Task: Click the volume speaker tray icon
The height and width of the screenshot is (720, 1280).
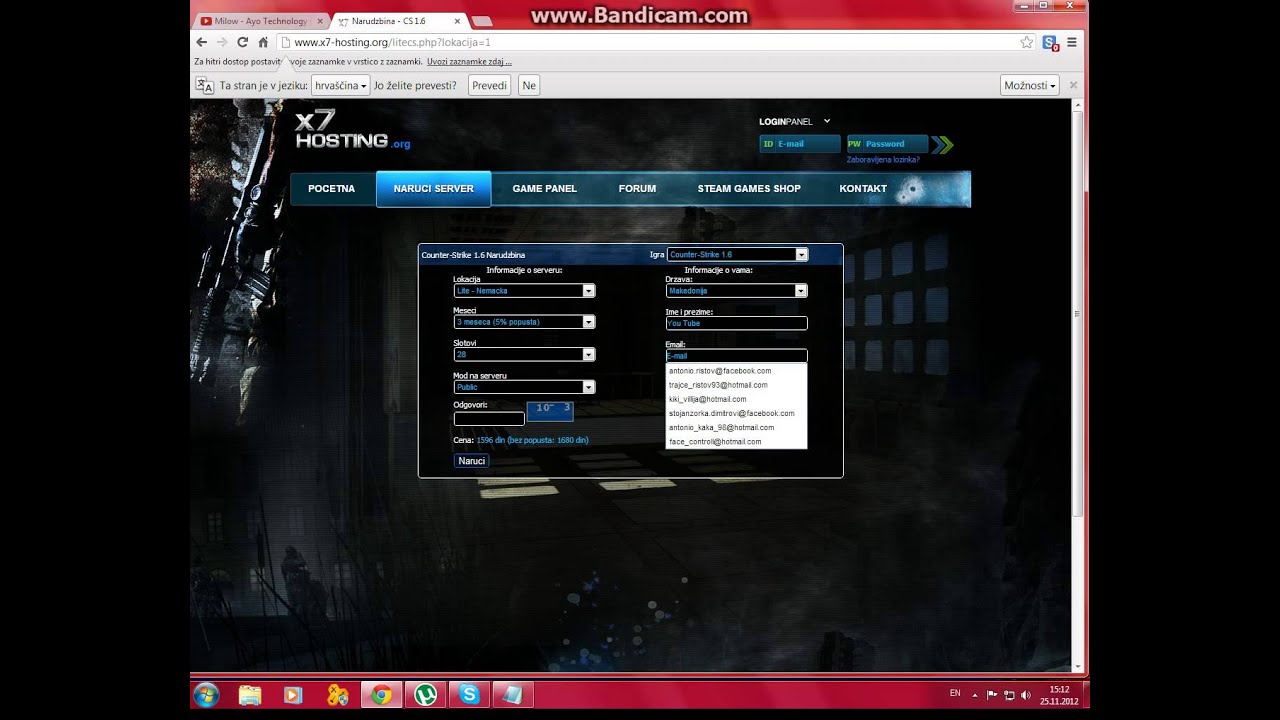Action: [x=1026, y=694]
